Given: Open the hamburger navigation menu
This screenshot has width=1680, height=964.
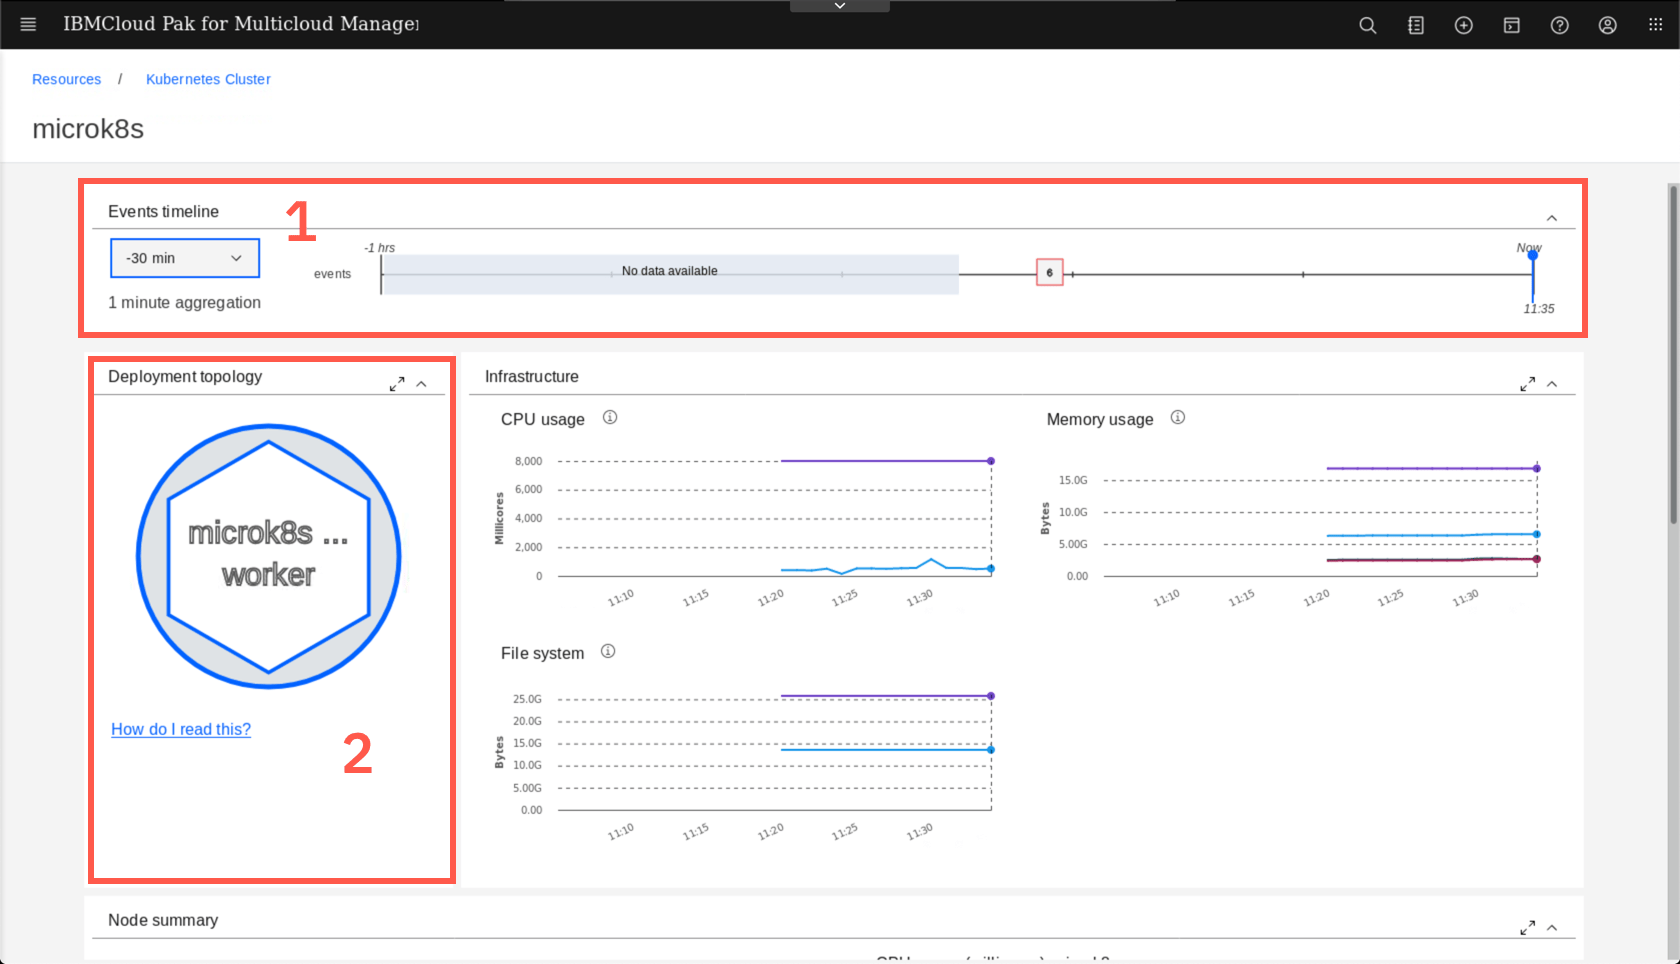Looking at the screenshot, I should 28,25.
